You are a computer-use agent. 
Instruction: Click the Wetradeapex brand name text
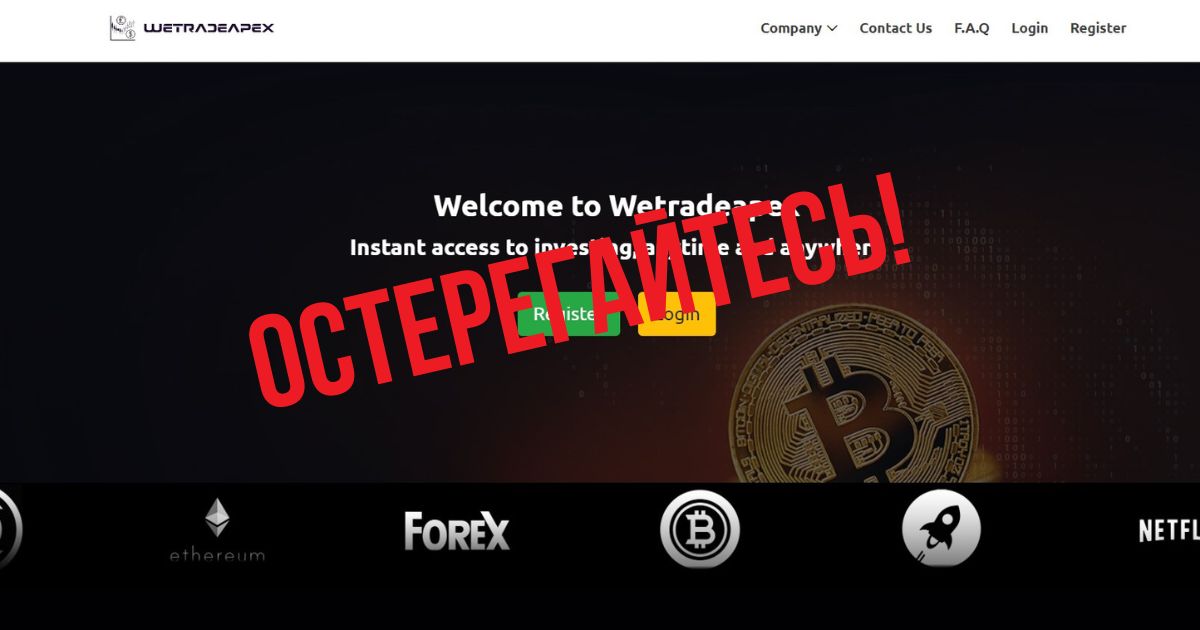tap(209, 28)
